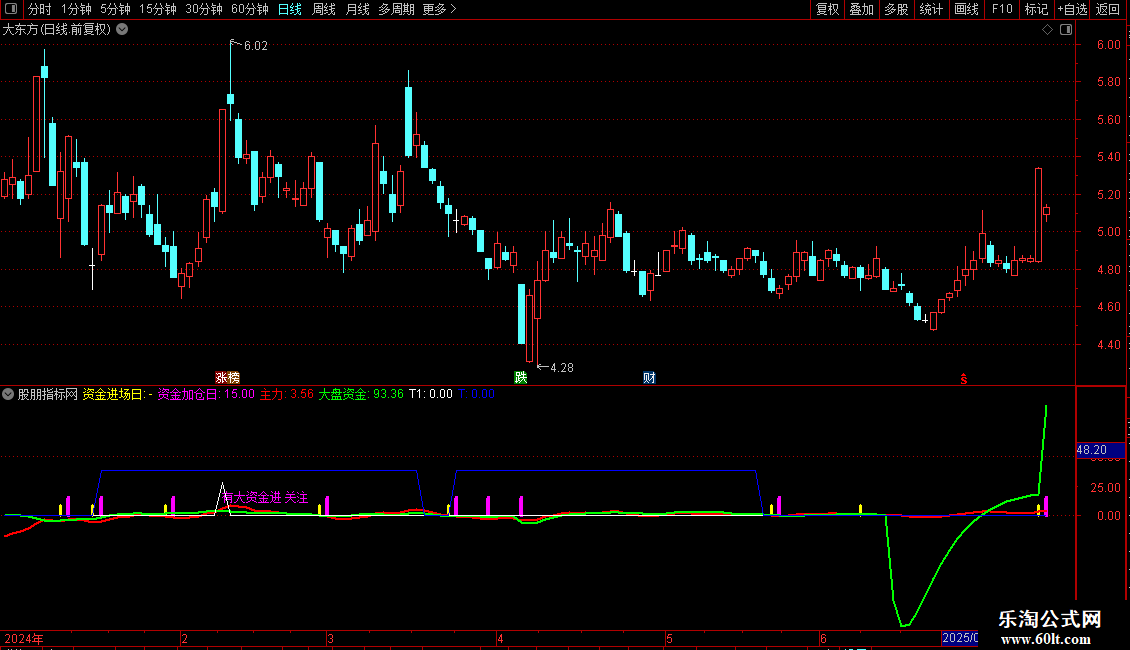The width and height of the screenshot is (1130, 650).
Task: Click the 资金加仓日: 15.00 value
Action: click(x=206, y=394)
